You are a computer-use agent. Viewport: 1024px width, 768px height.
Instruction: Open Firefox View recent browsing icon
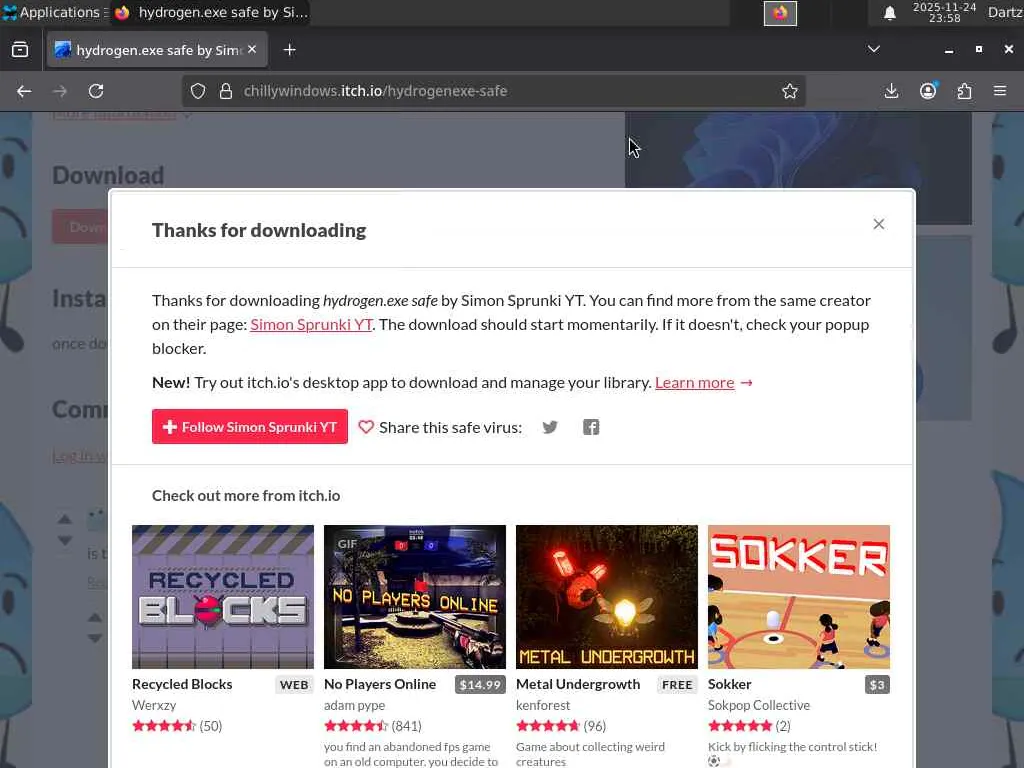pyautogui.click(x=20, y=50)
